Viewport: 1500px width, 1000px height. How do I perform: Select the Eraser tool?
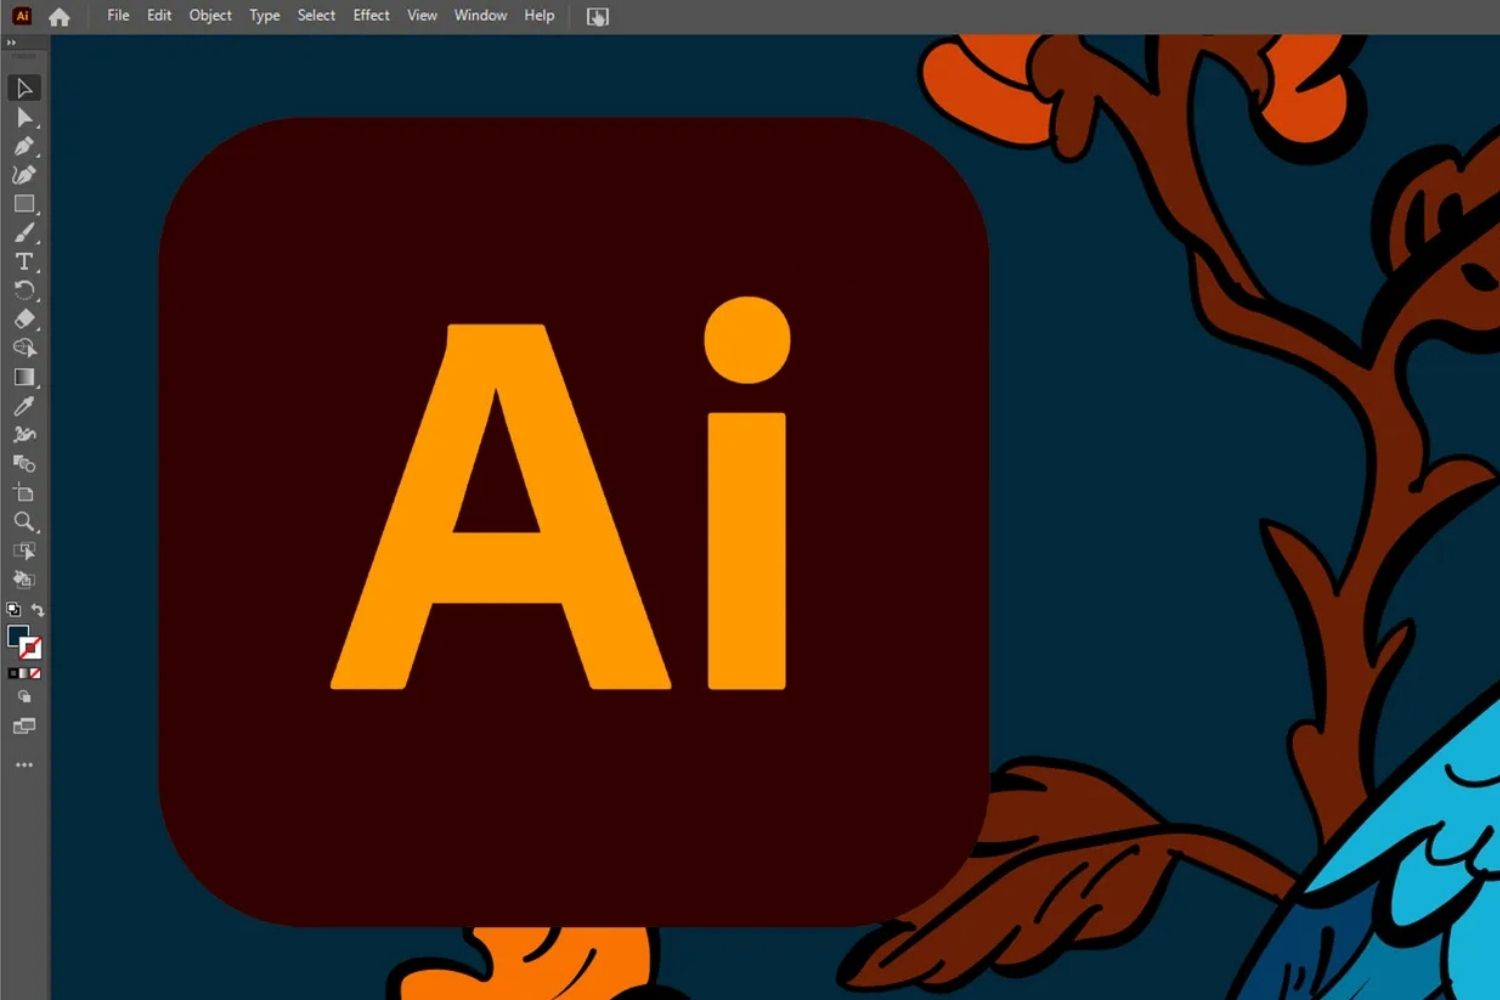[24, 319]
